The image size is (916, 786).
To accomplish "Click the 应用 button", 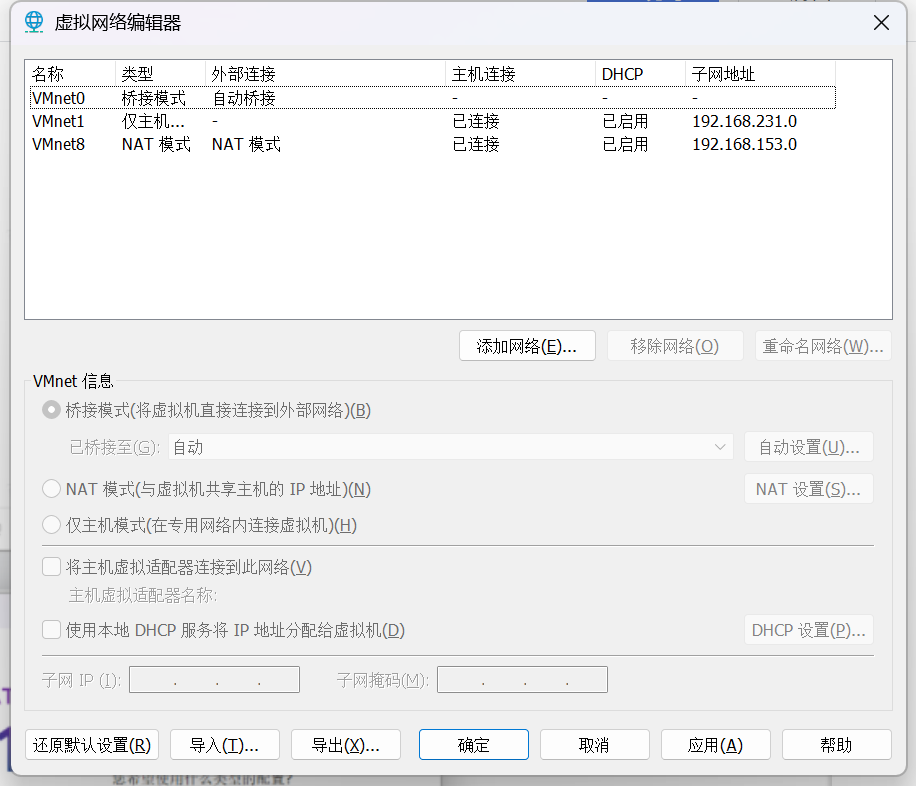I will (716, 745).
